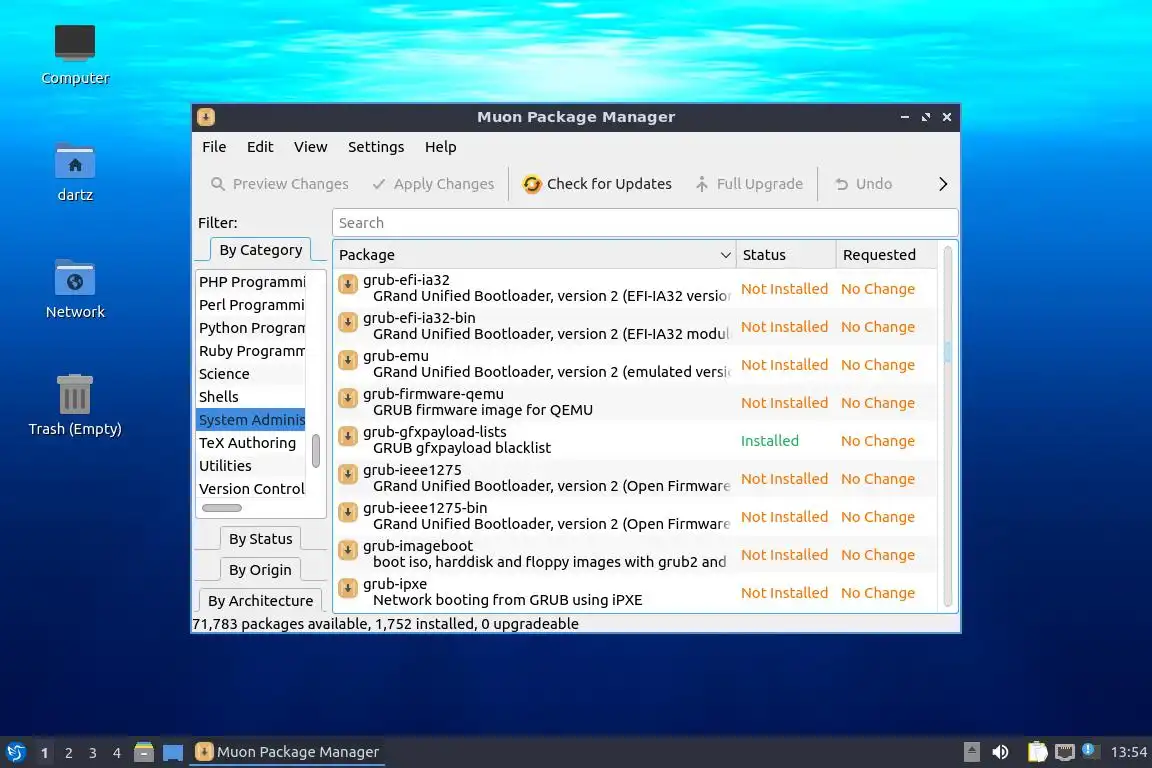Open the volume control in the system tray
Image resolution: width=1152 pixels, height=768 pixels.
(x=1001, y=752)
